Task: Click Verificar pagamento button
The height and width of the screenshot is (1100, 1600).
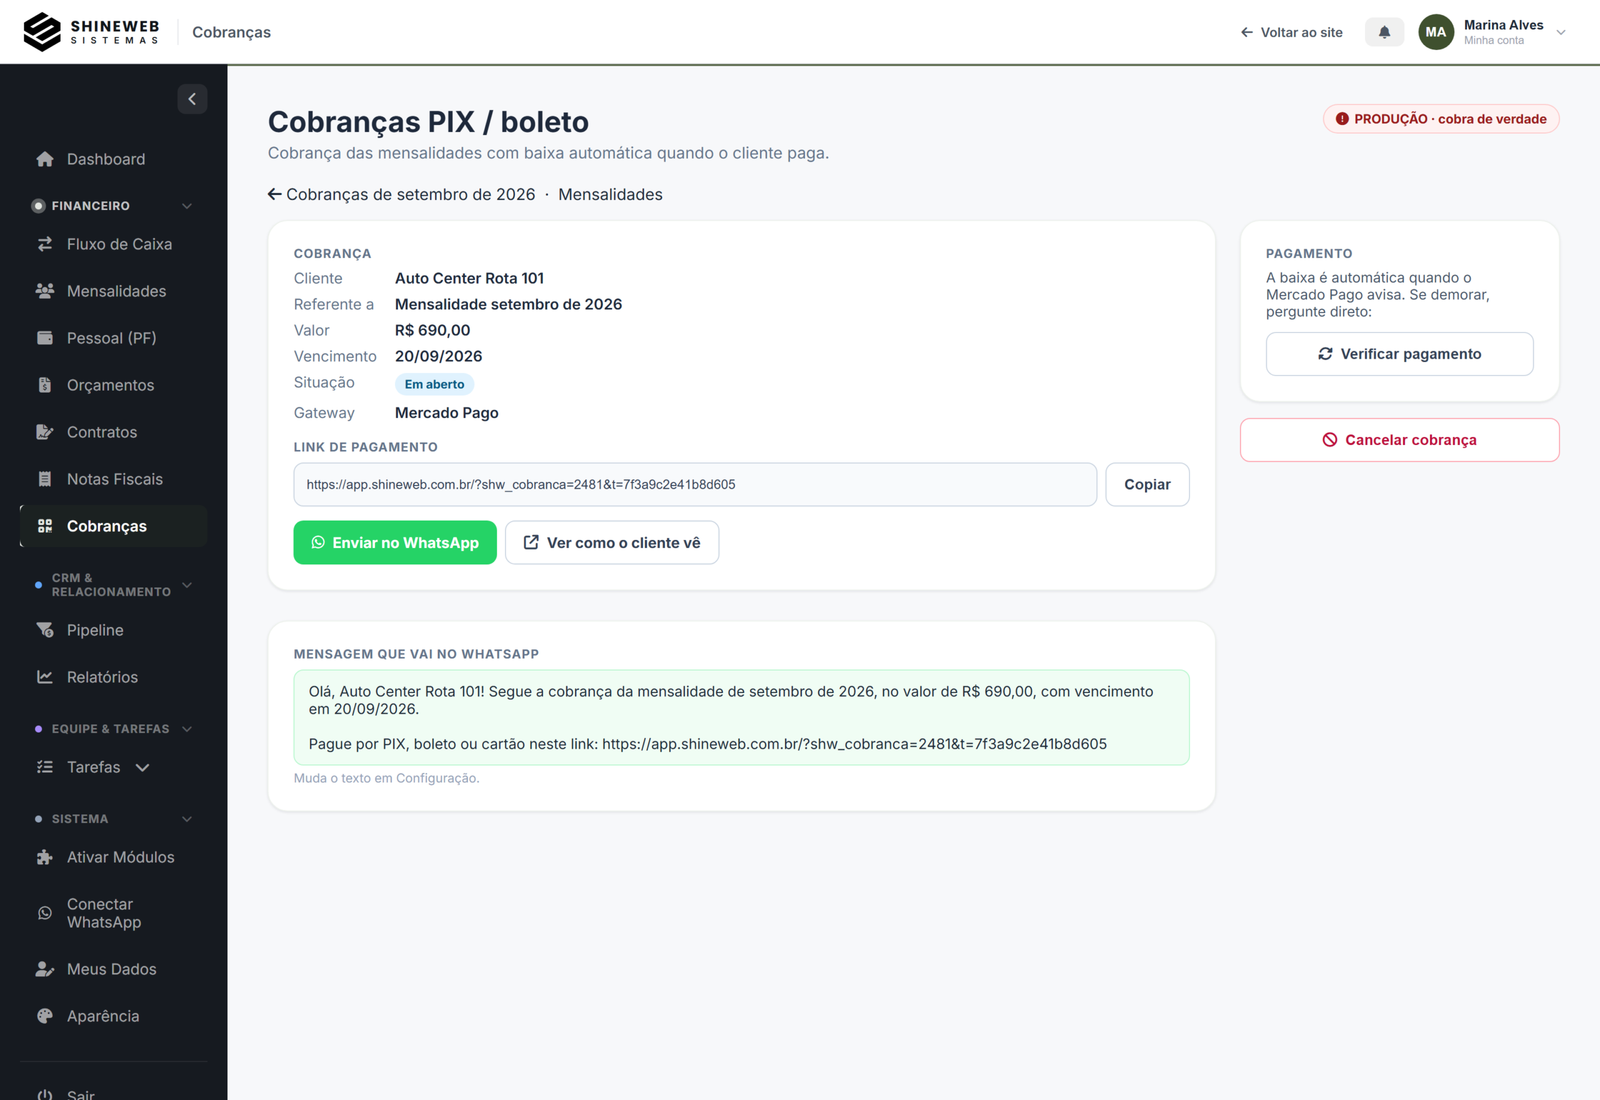Action: tap(1399, 354)
